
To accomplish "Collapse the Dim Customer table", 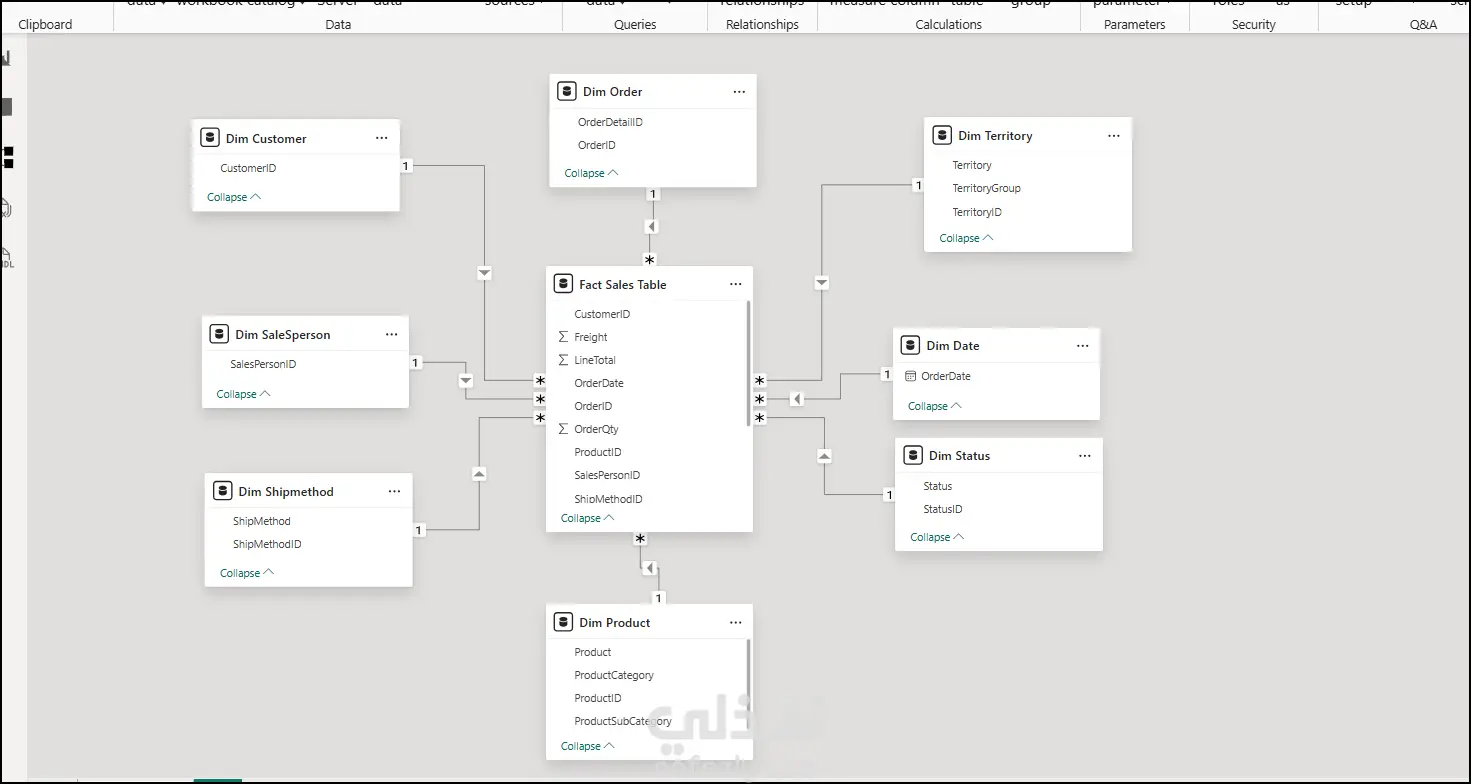I will coord(234,197).
